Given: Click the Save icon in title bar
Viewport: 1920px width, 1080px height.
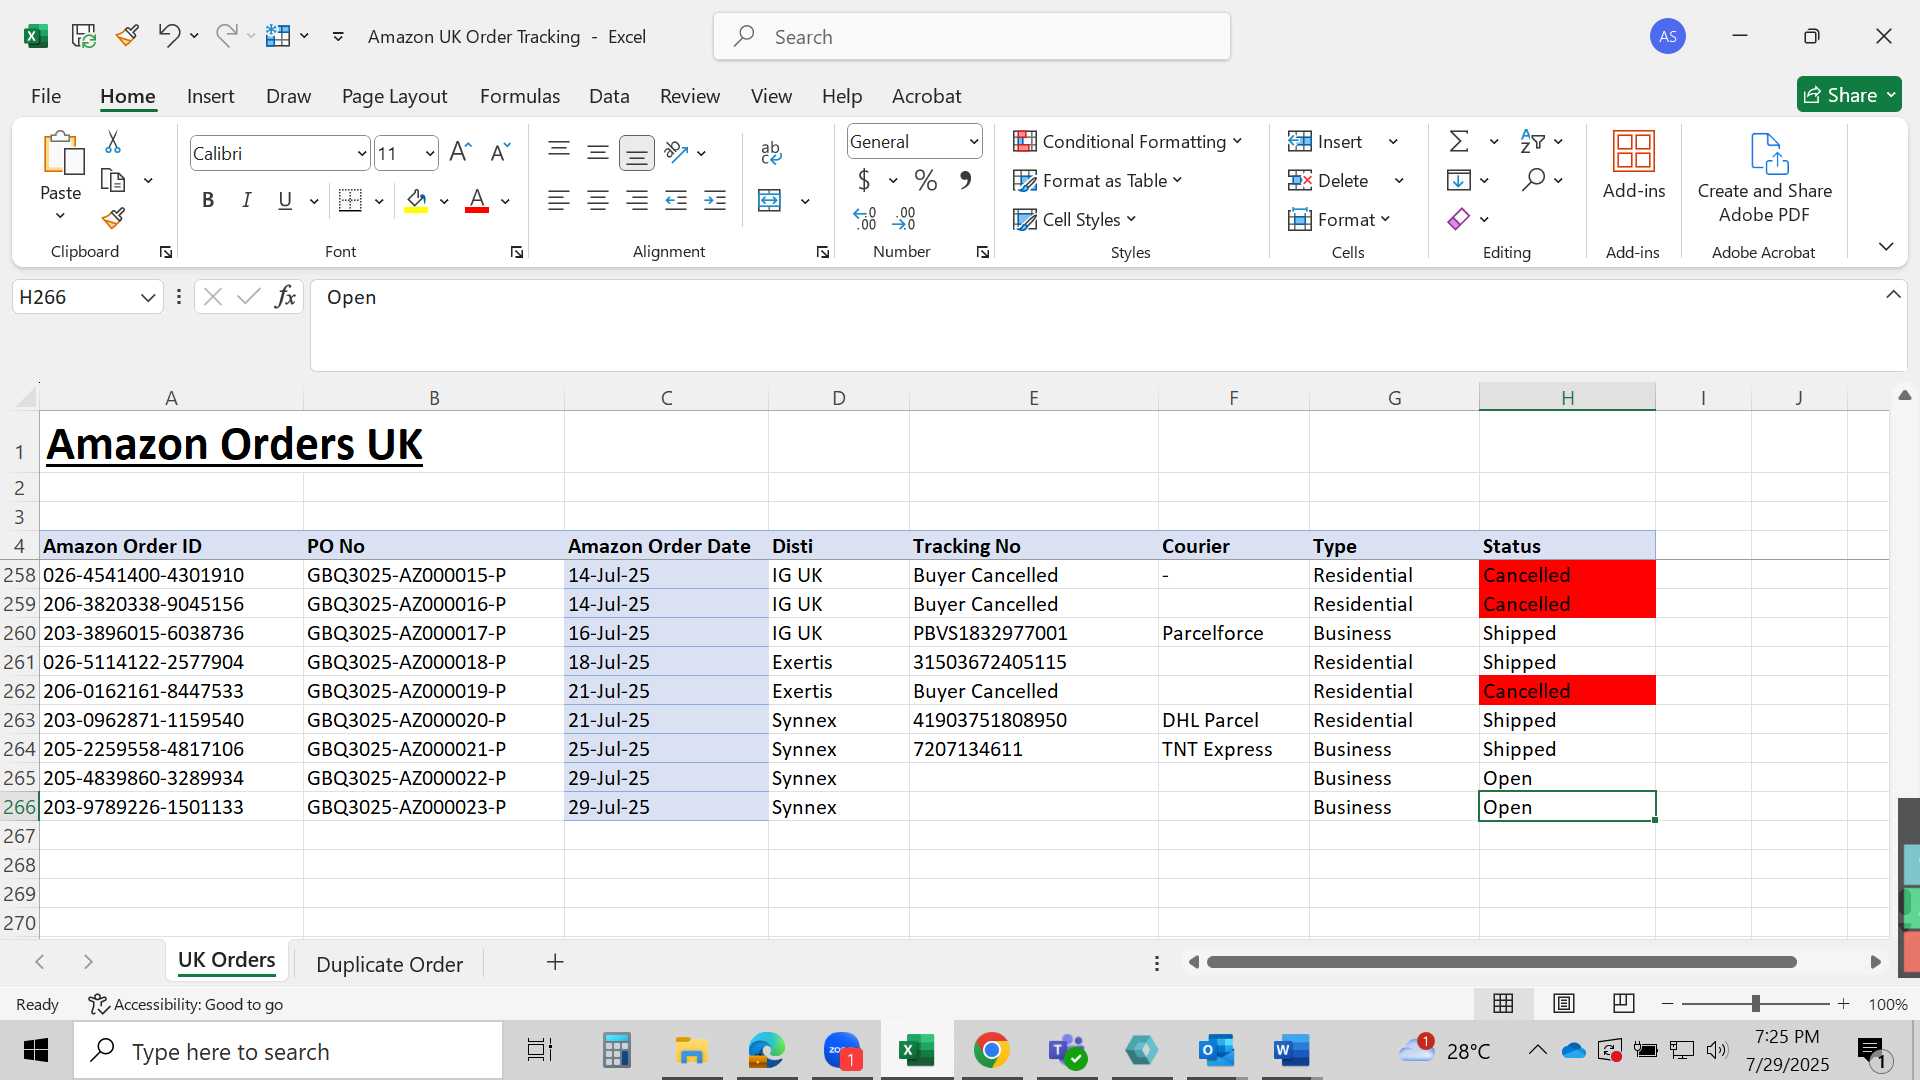Looking at the screenshot, I should tap(84, 36).
